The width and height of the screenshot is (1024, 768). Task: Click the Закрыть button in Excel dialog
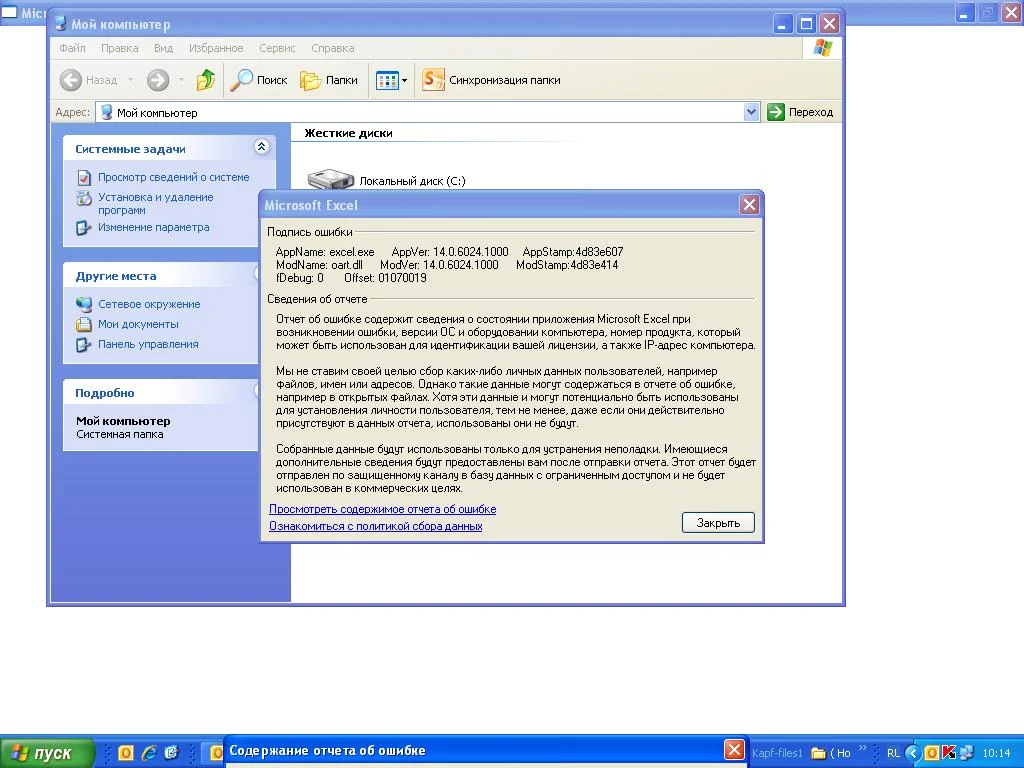click(718, 522)
